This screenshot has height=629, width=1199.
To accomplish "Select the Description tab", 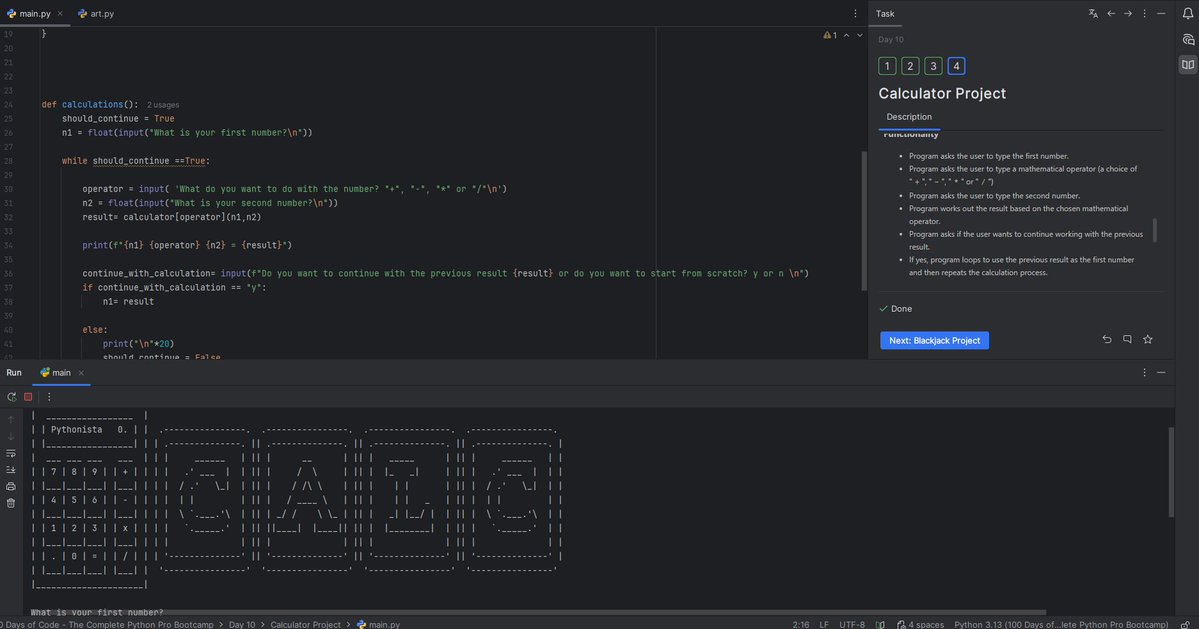I will coord(908,117).
